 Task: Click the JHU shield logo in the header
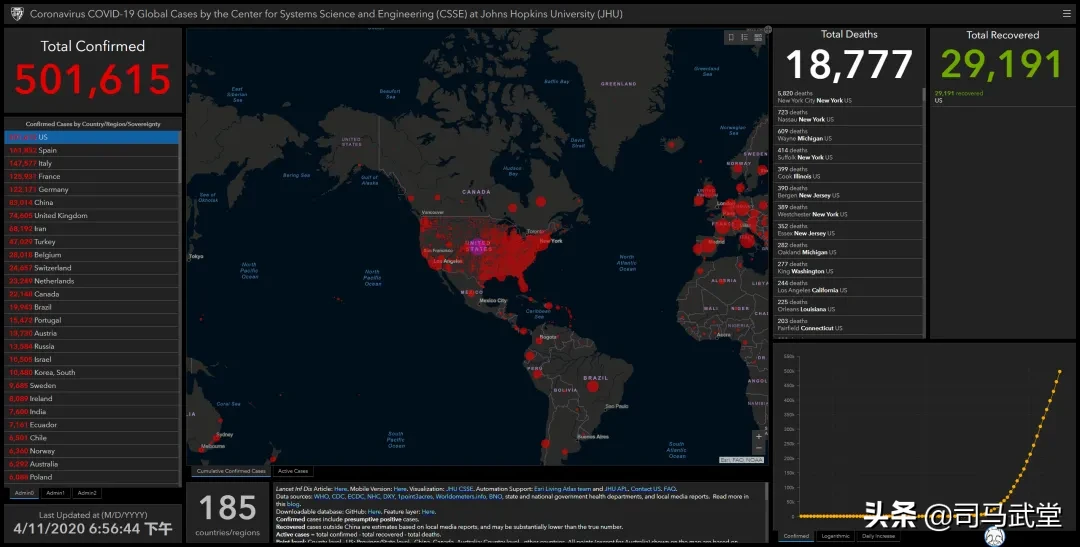[x=15, y=14]
